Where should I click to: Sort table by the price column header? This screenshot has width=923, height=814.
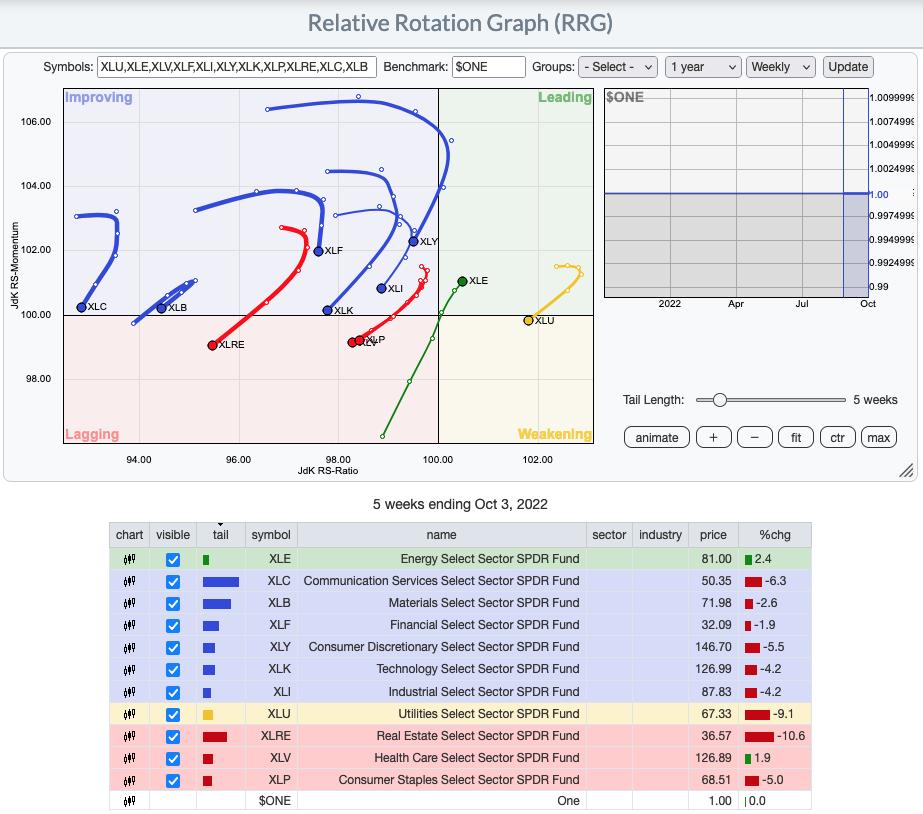713,534
